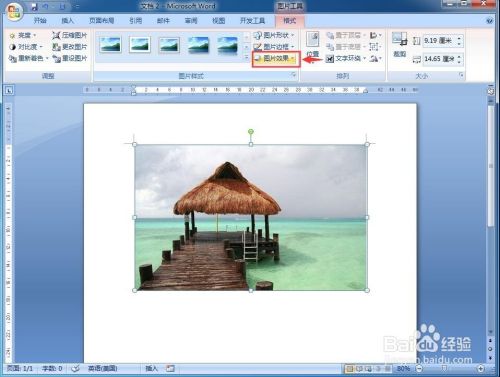This screenshot has width=500, height=377.
Task: Open the align objects icon dropdown
Action: point(375,35)
